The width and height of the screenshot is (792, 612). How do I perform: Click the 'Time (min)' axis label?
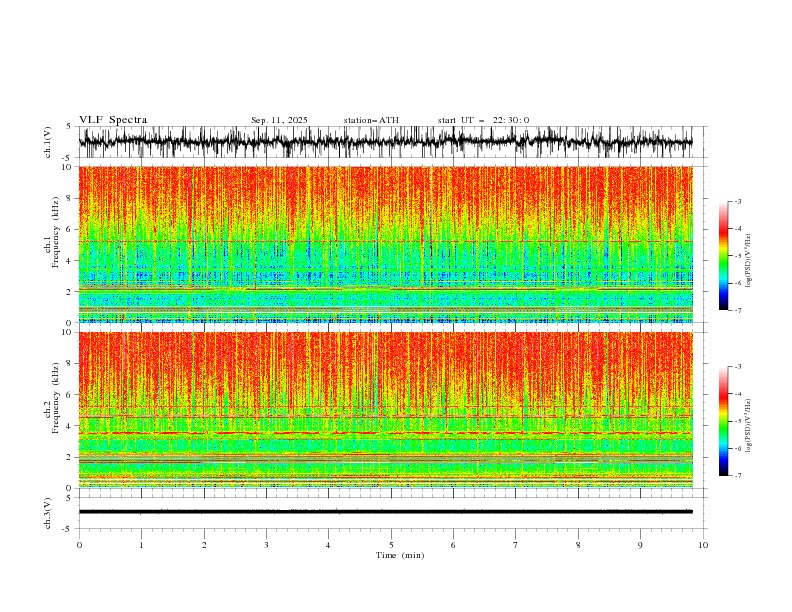(400, 555)
